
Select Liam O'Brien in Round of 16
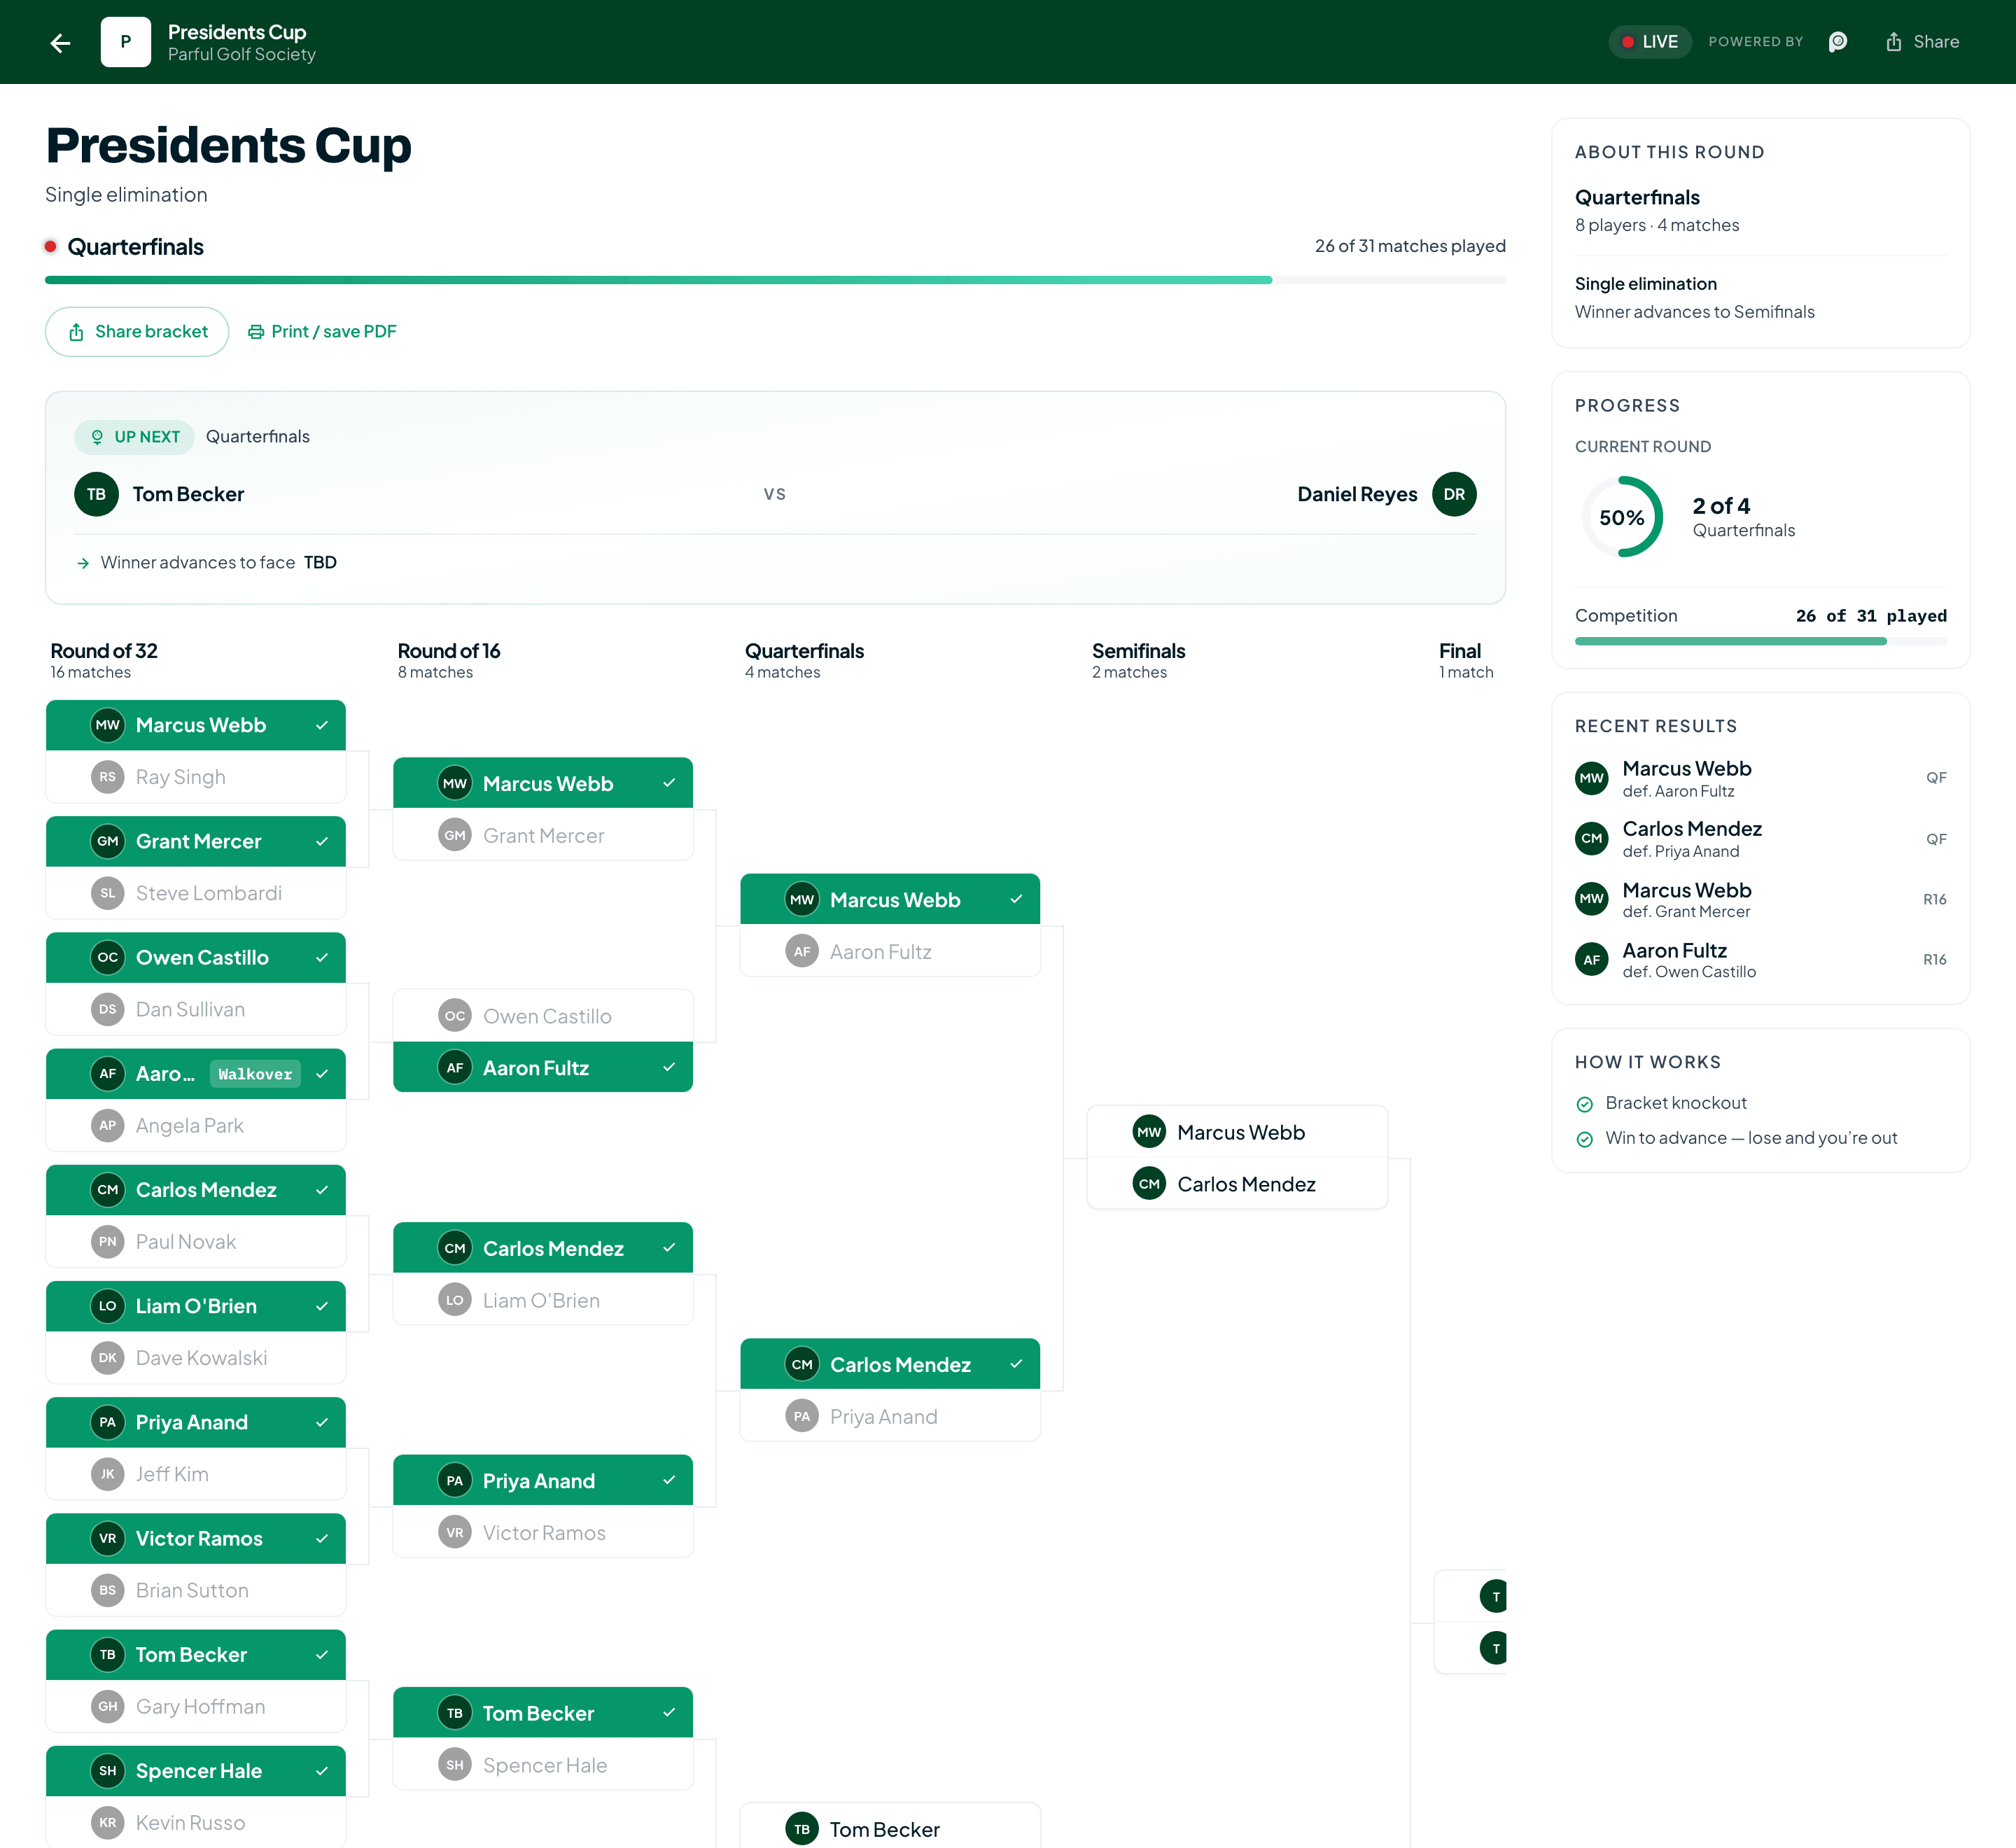[x=543, y=1300]
